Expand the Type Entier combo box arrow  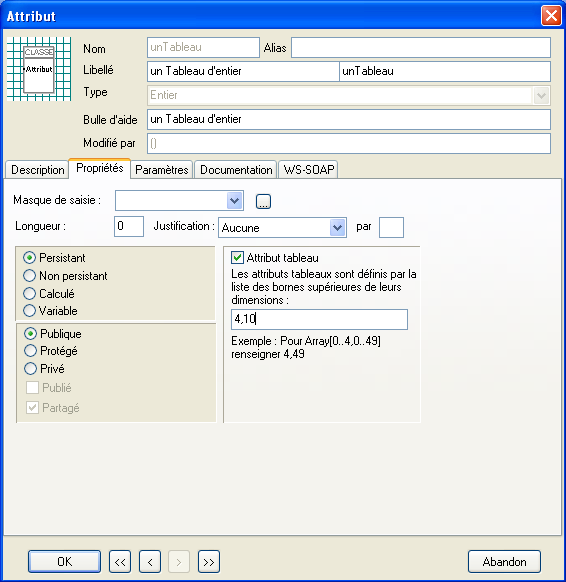point(542,95)
